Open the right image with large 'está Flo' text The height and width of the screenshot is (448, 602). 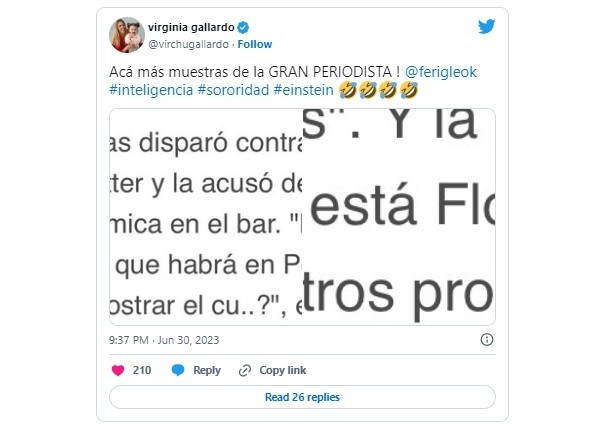click(399, 217)
